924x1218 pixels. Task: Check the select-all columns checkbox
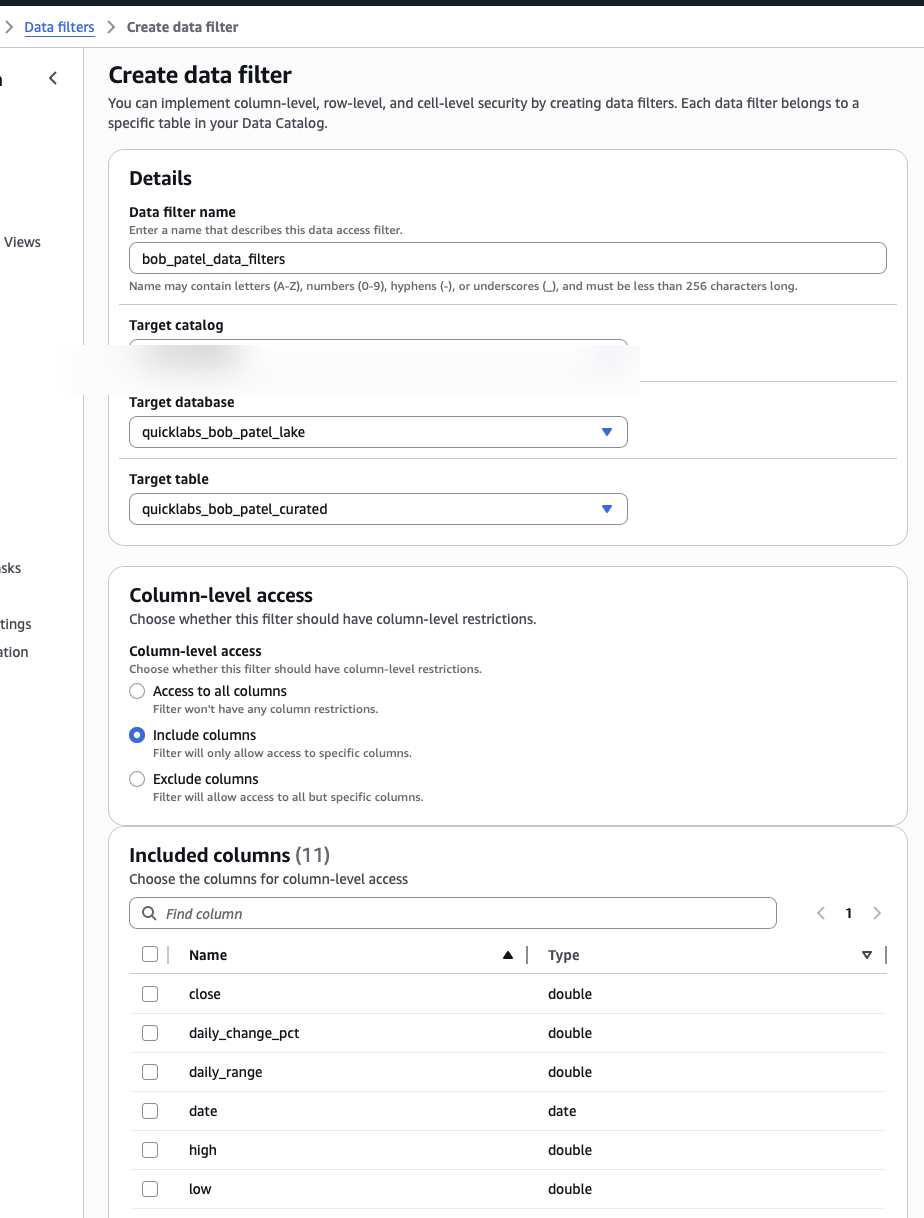click(150, 954)
